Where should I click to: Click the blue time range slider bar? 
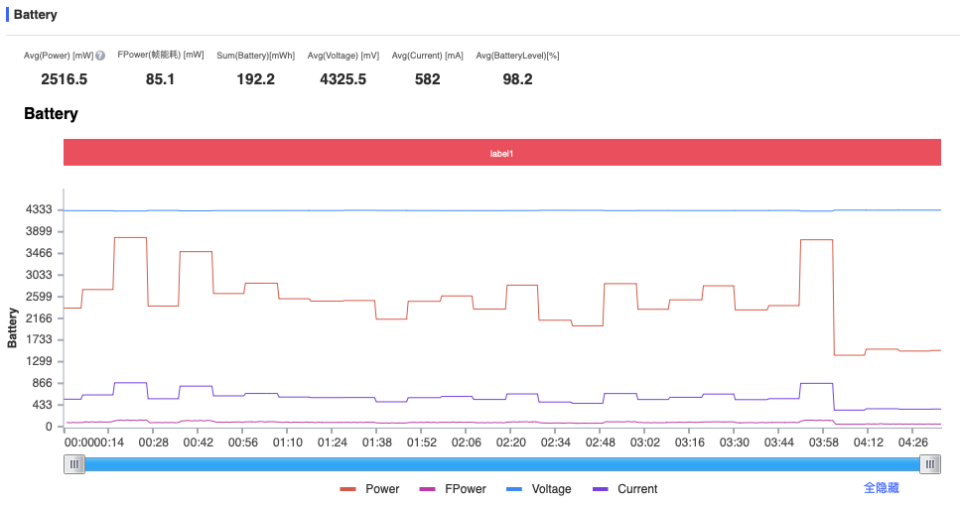point(502,465)
